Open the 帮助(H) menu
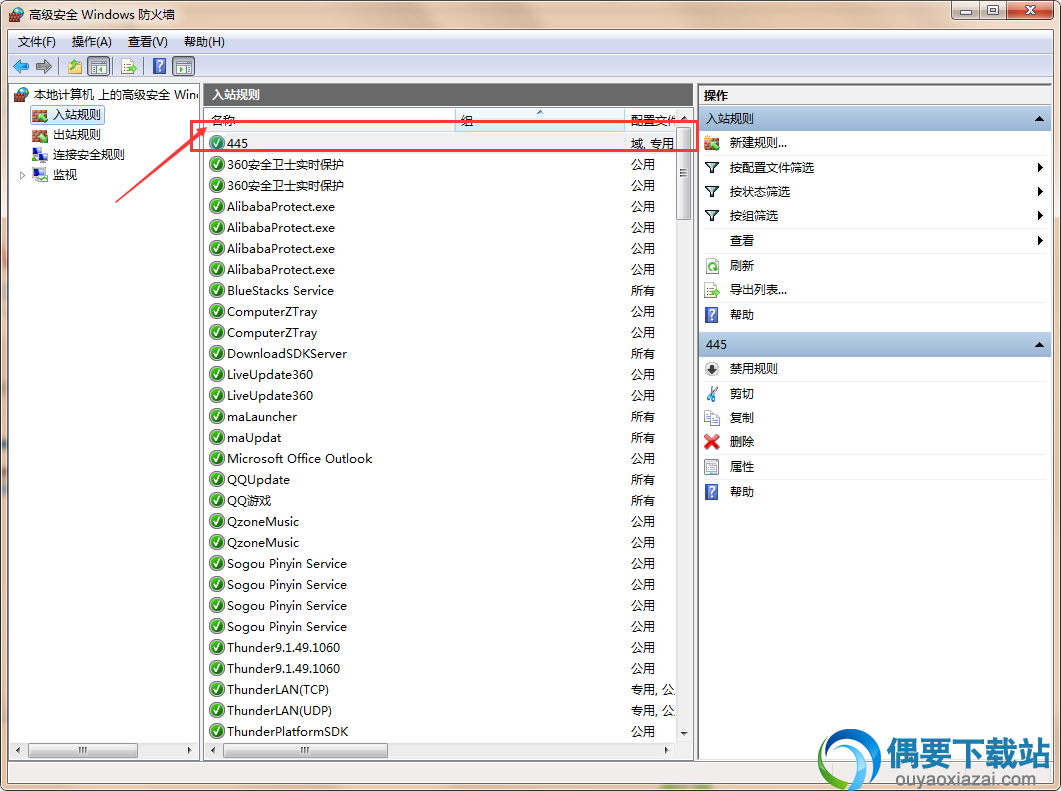This screenshot has height=791, width=1061. coord(204,42)
